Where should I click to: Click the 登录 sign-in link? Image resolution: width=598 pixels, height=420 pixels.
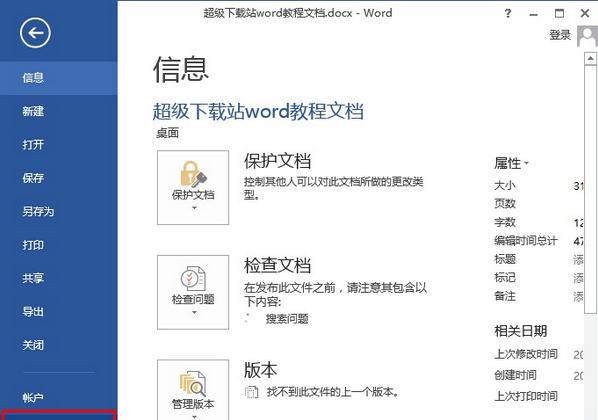[x=560, y=35]
